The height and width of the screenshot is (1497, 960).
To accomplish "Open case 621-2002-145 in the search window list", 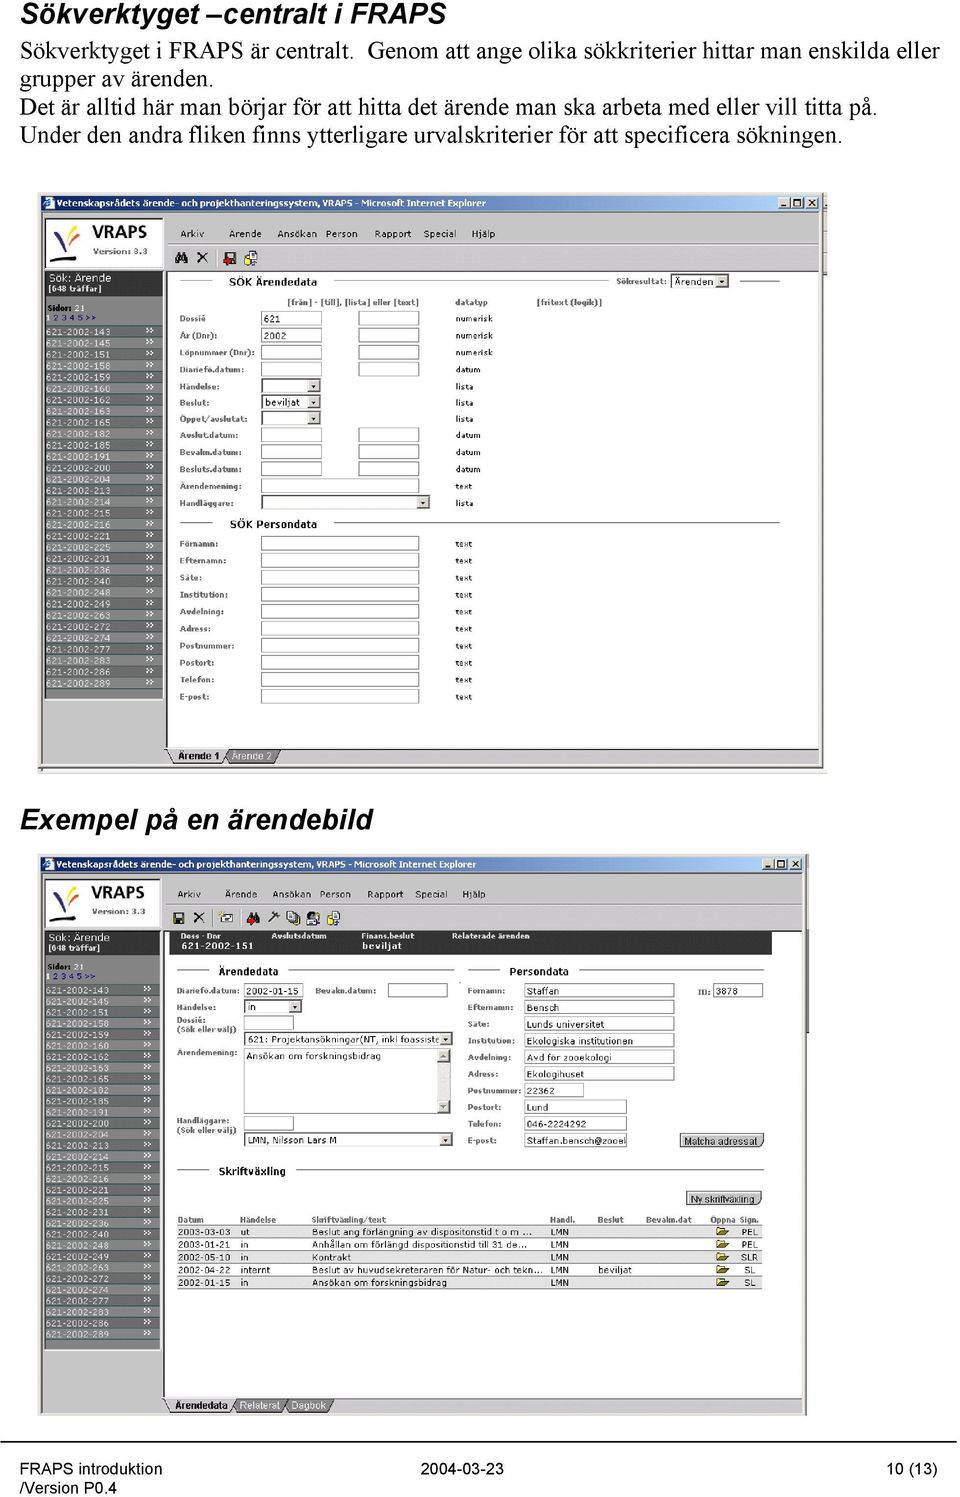I will [x=78, y=343].
